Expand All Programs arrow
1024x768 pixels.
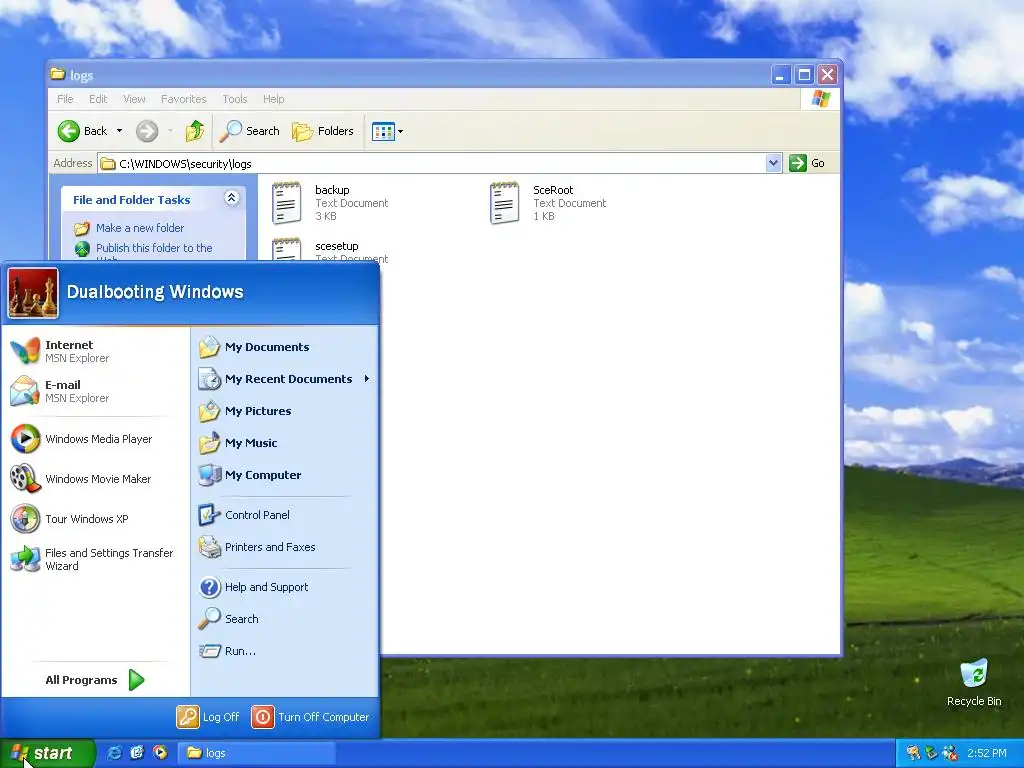tap(136, 680)
